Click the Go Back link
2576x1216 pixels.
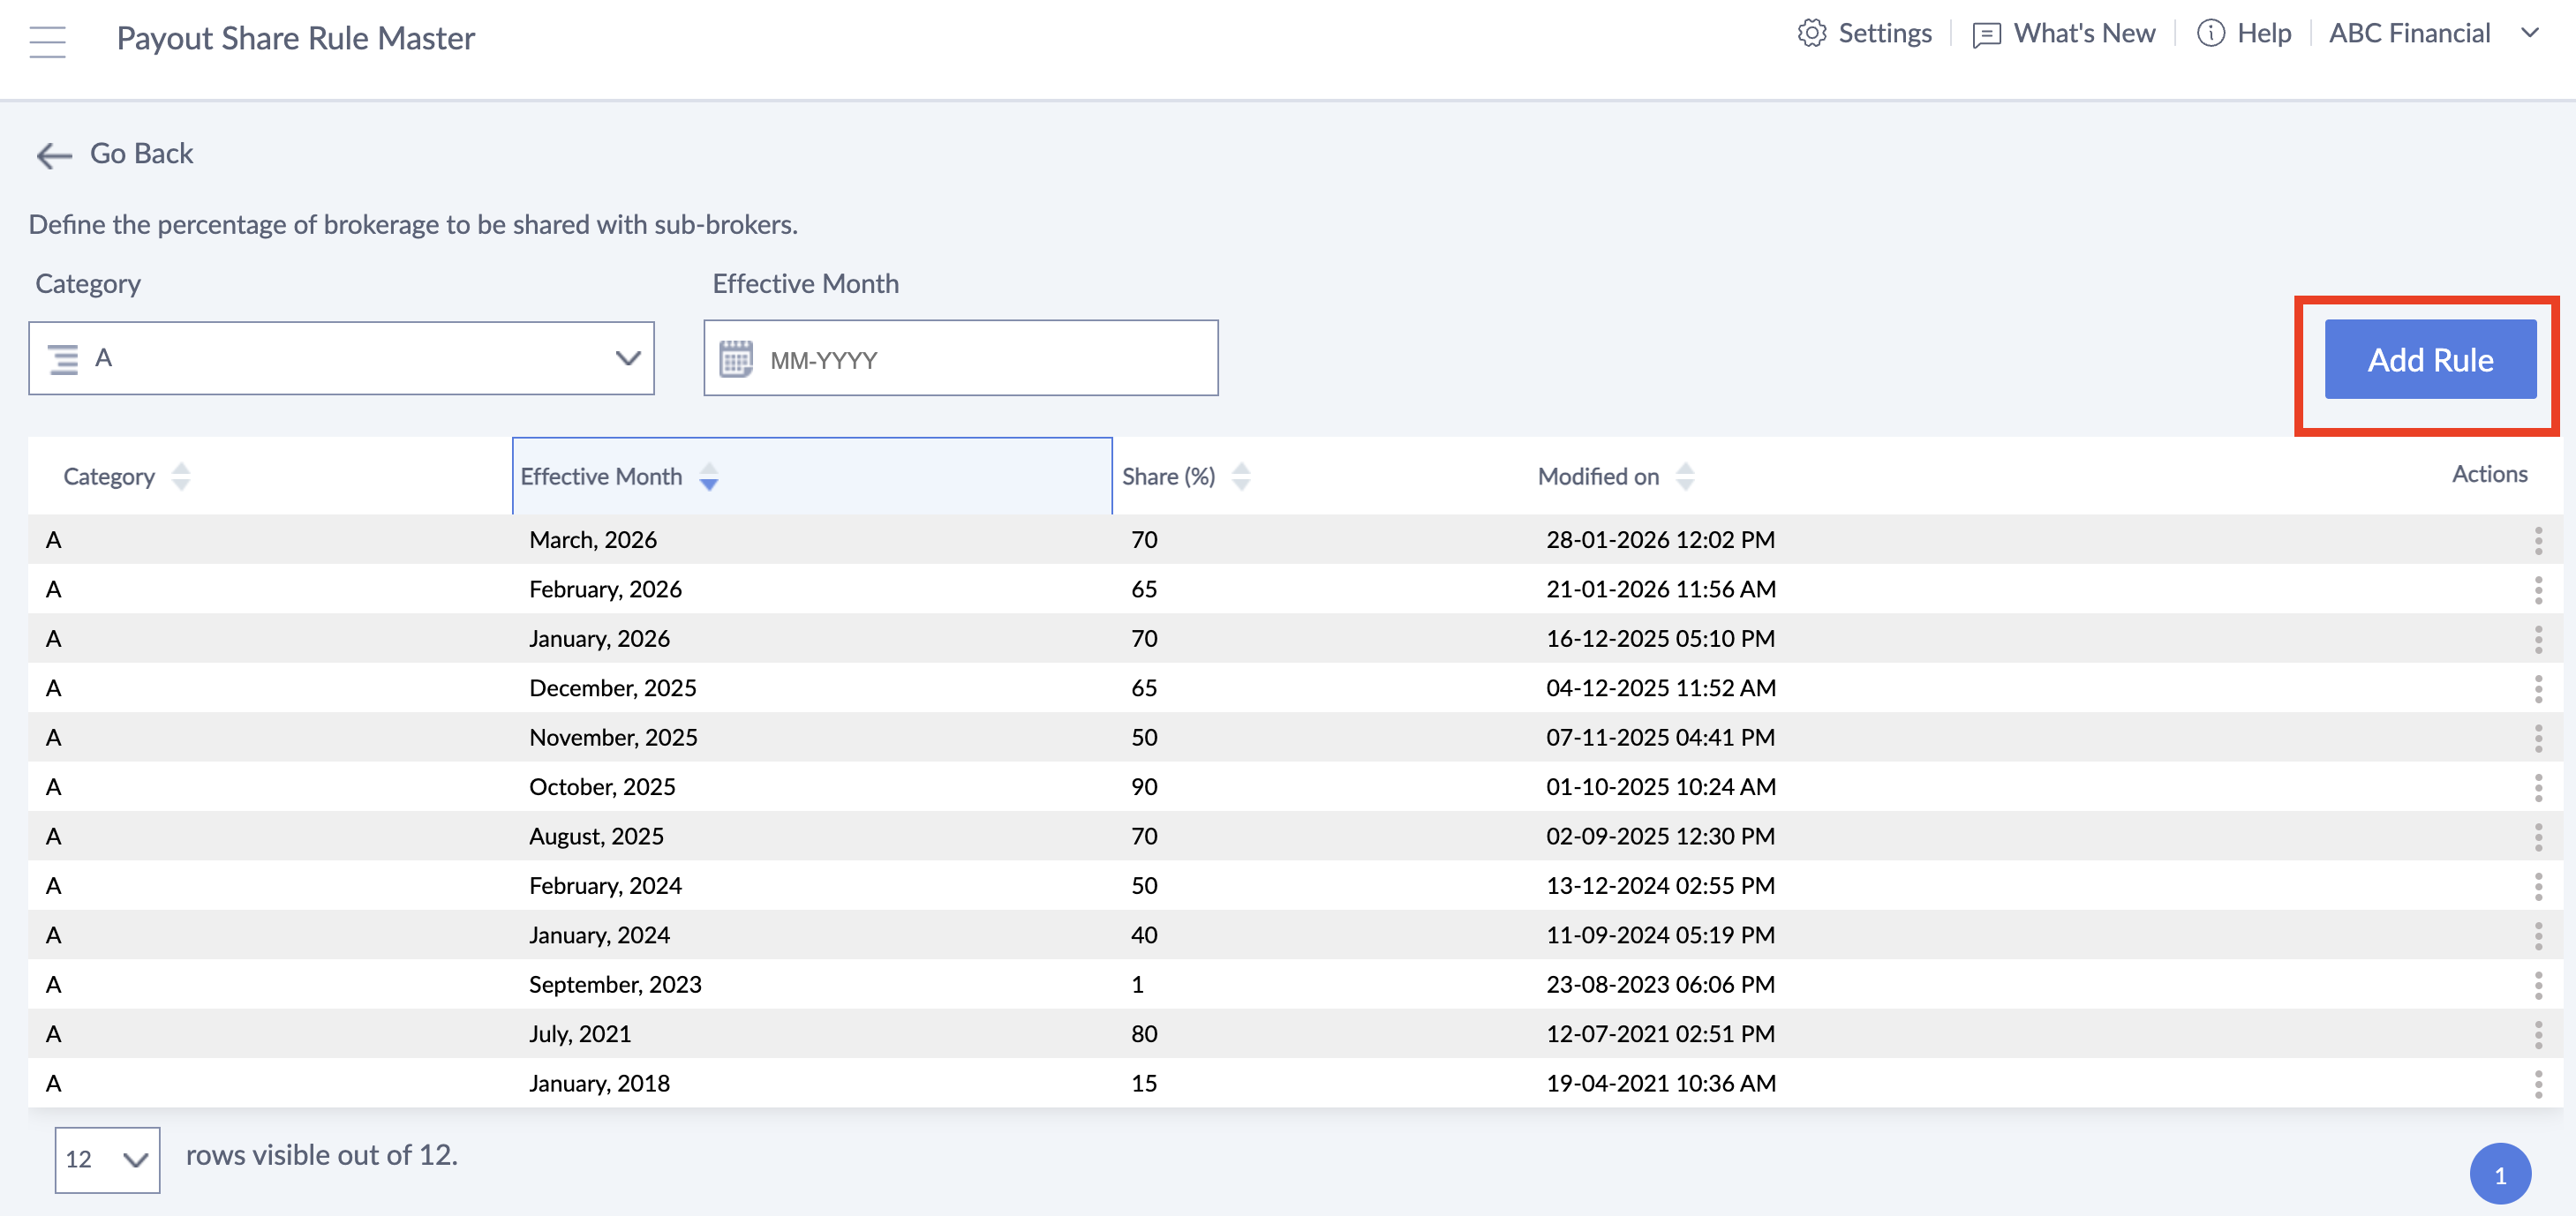(141, 154)
